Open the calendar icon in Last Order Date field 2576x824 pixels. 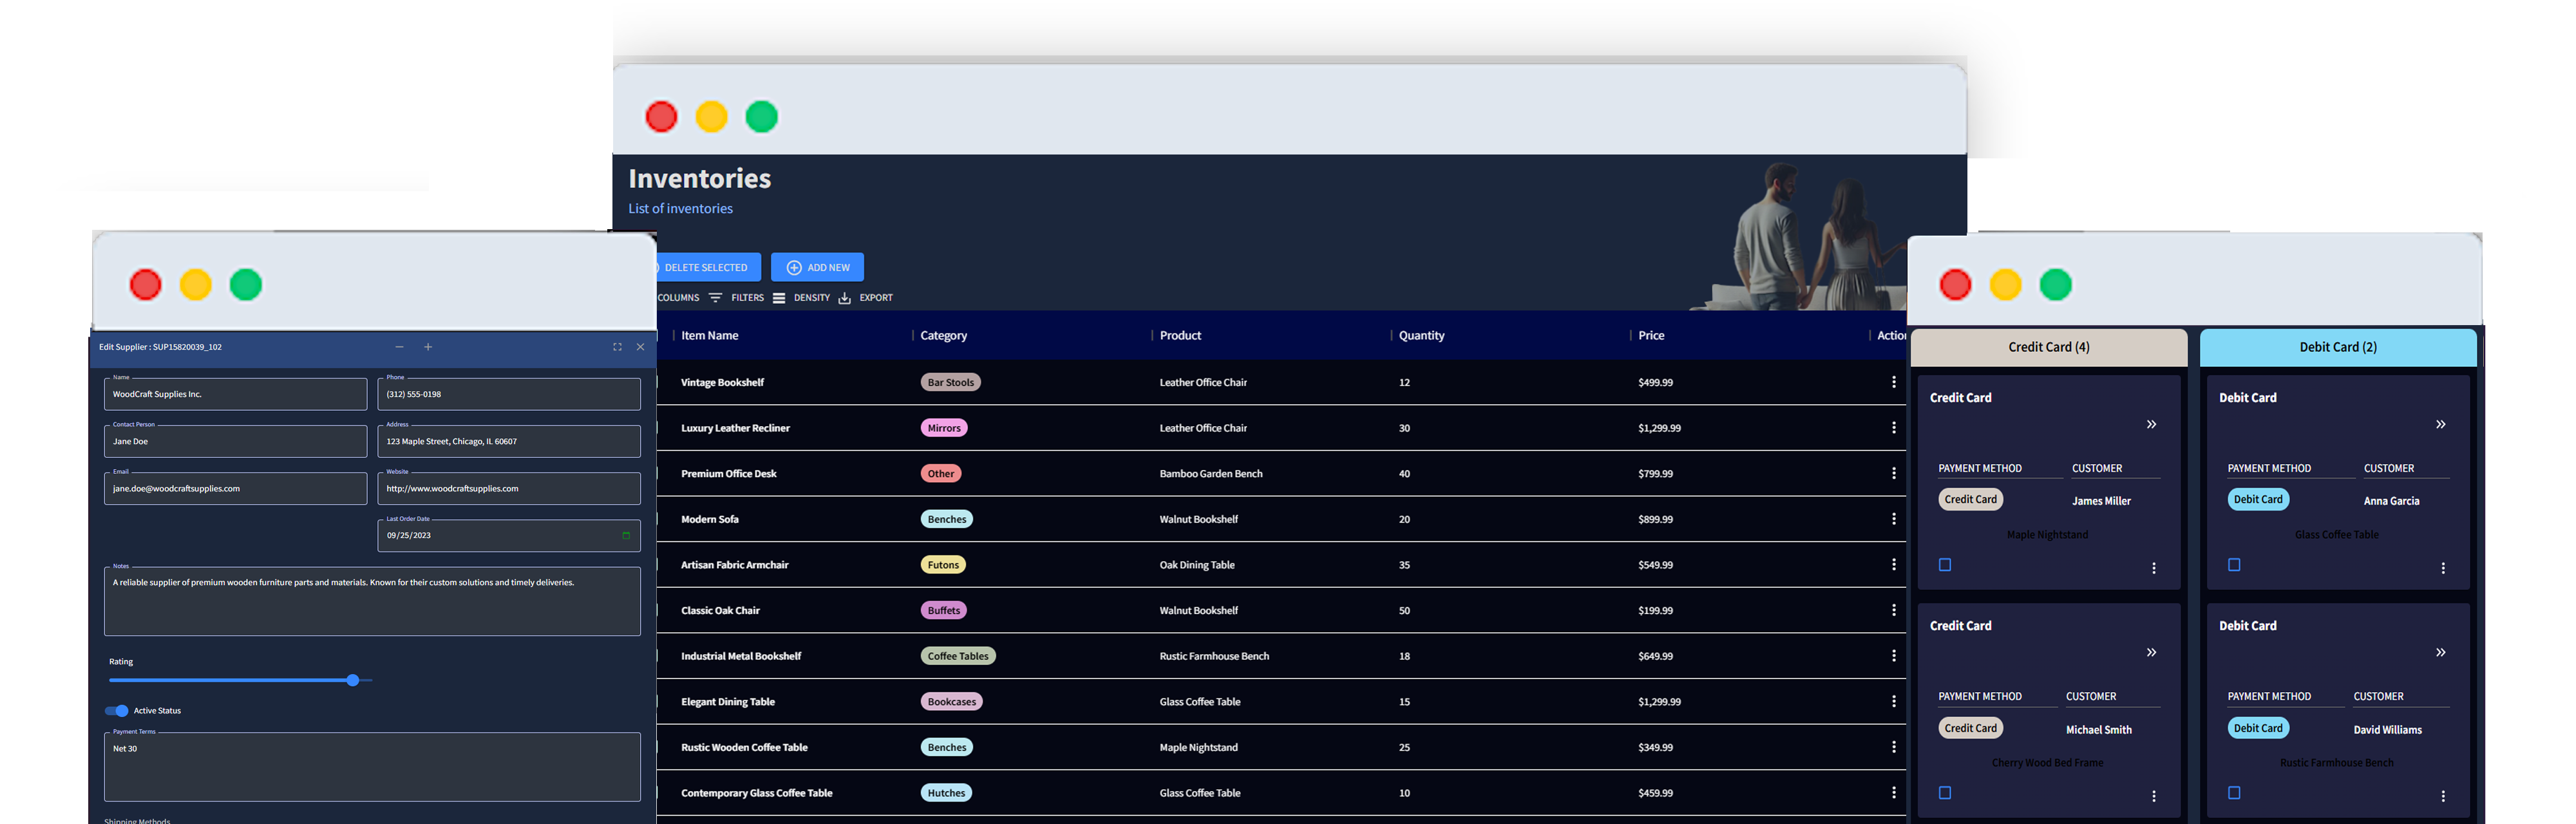pyautogui.click(x=627, y=535)
